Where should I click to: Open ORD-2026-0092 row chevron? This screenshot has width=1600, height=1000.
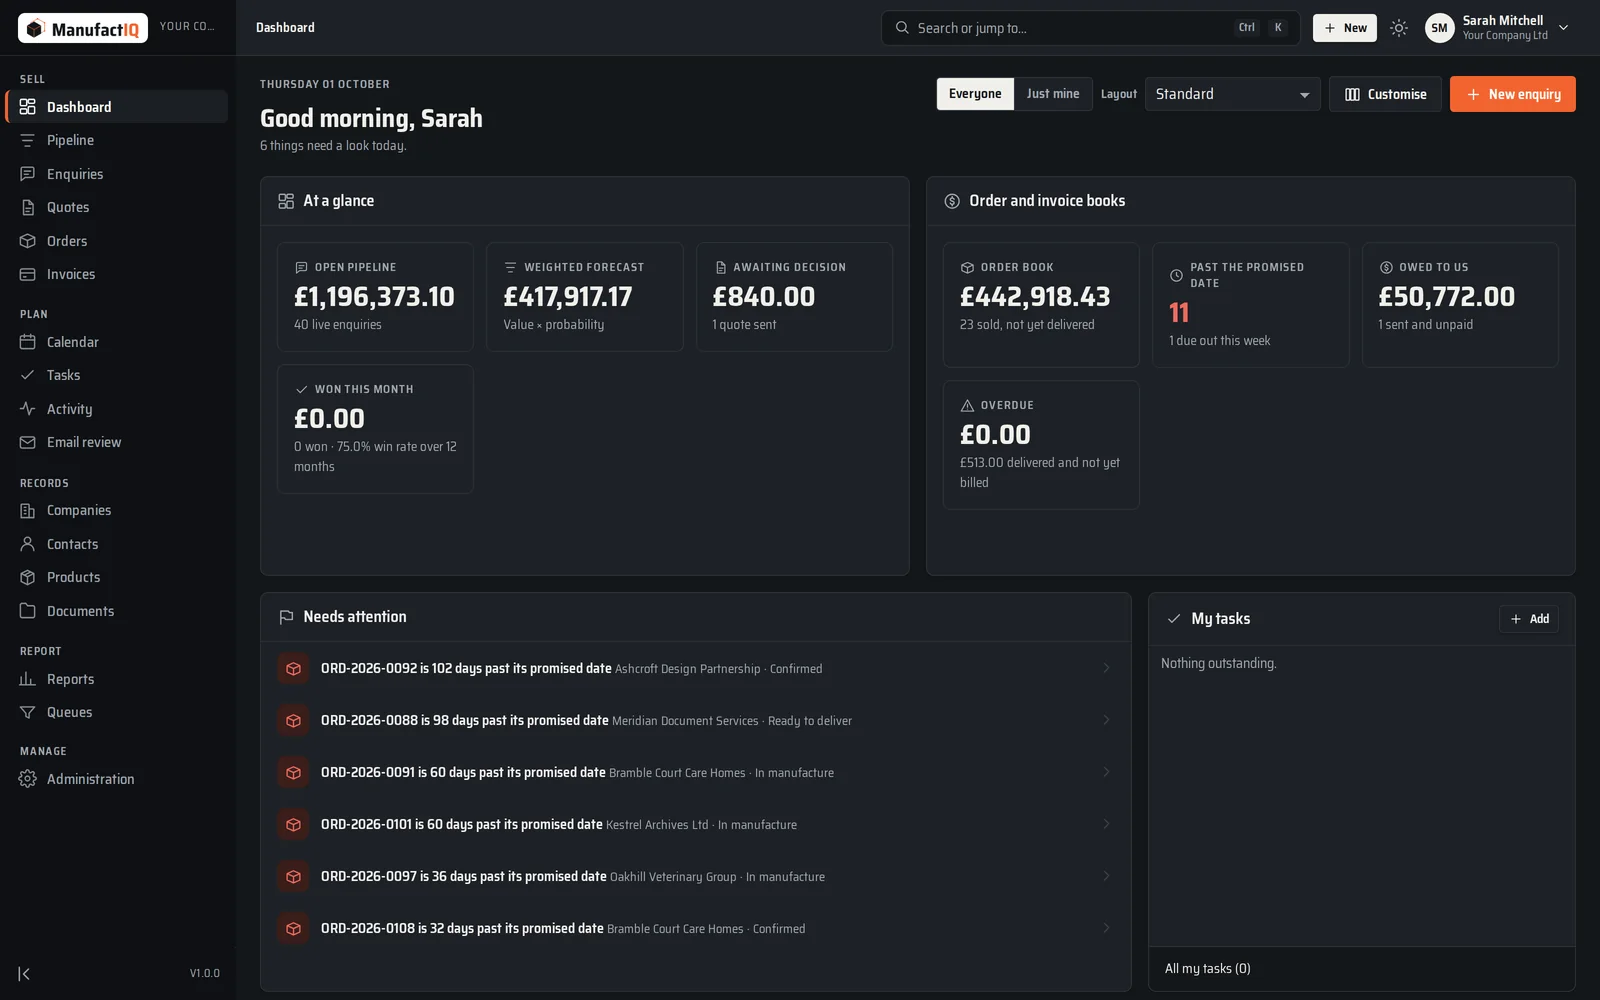tap(1106, 668)
